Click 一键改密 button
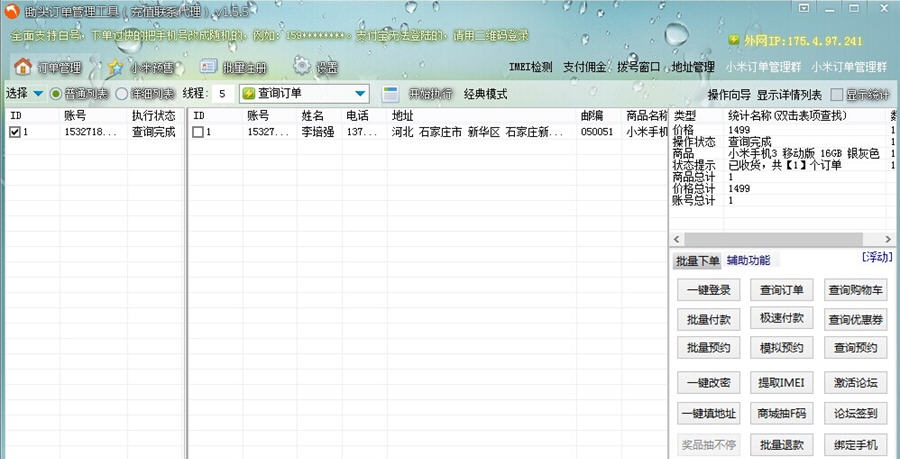 [x=709, y=383]
